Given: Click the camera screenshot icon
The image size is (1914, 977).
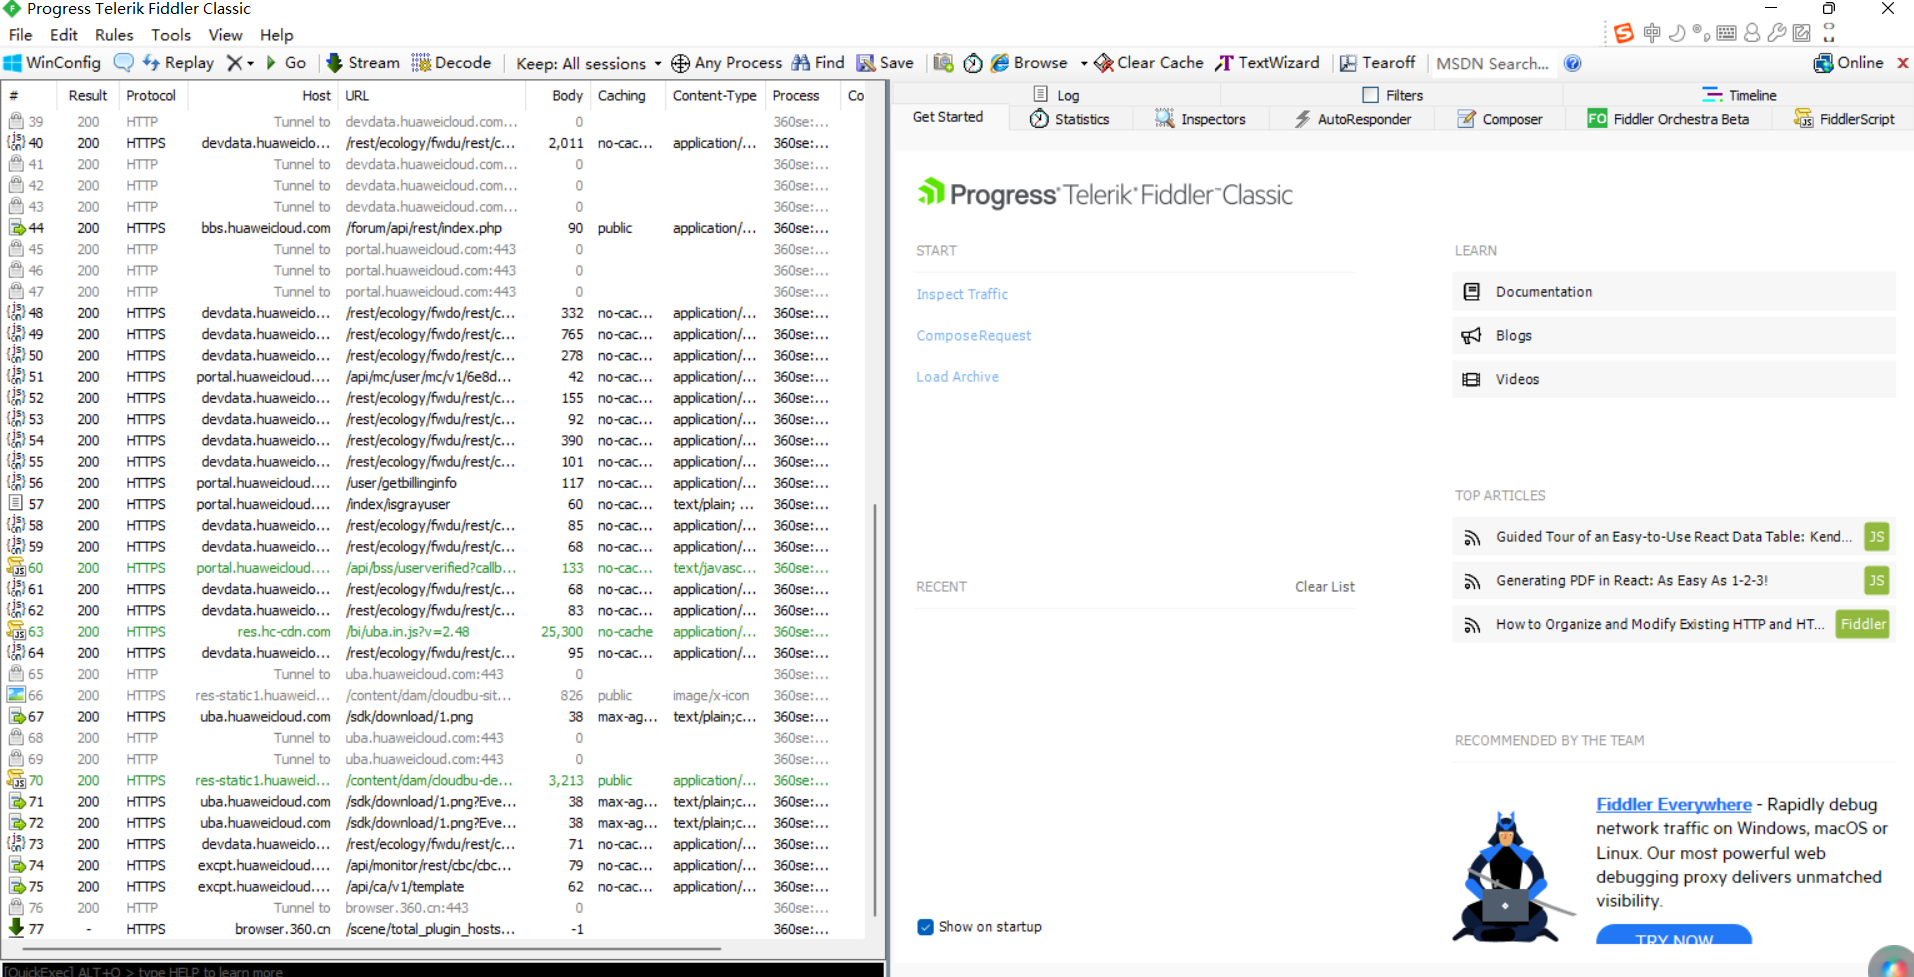Looking at the screenshot, I should (x=943, y=63).
